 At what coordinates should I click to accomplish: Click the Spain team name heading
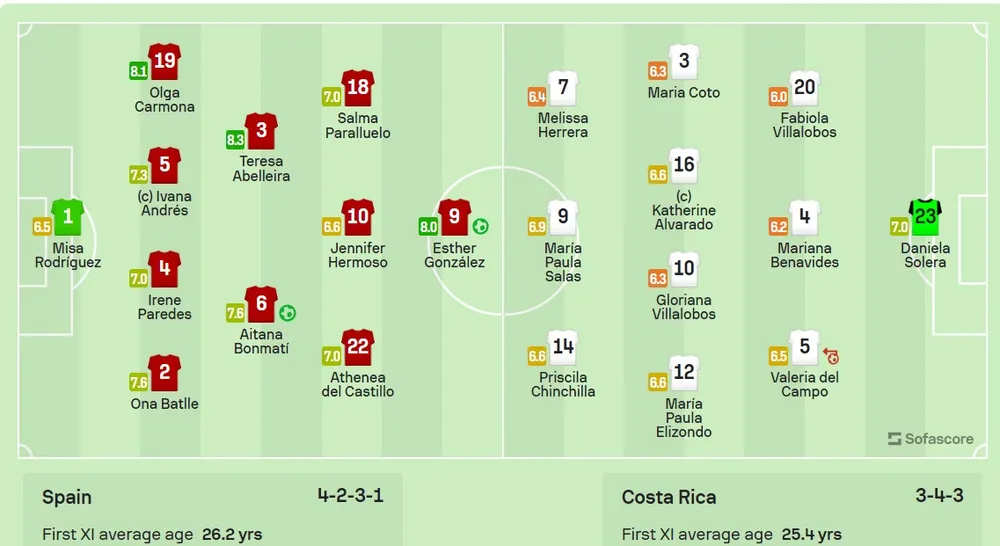coord(67,497)
